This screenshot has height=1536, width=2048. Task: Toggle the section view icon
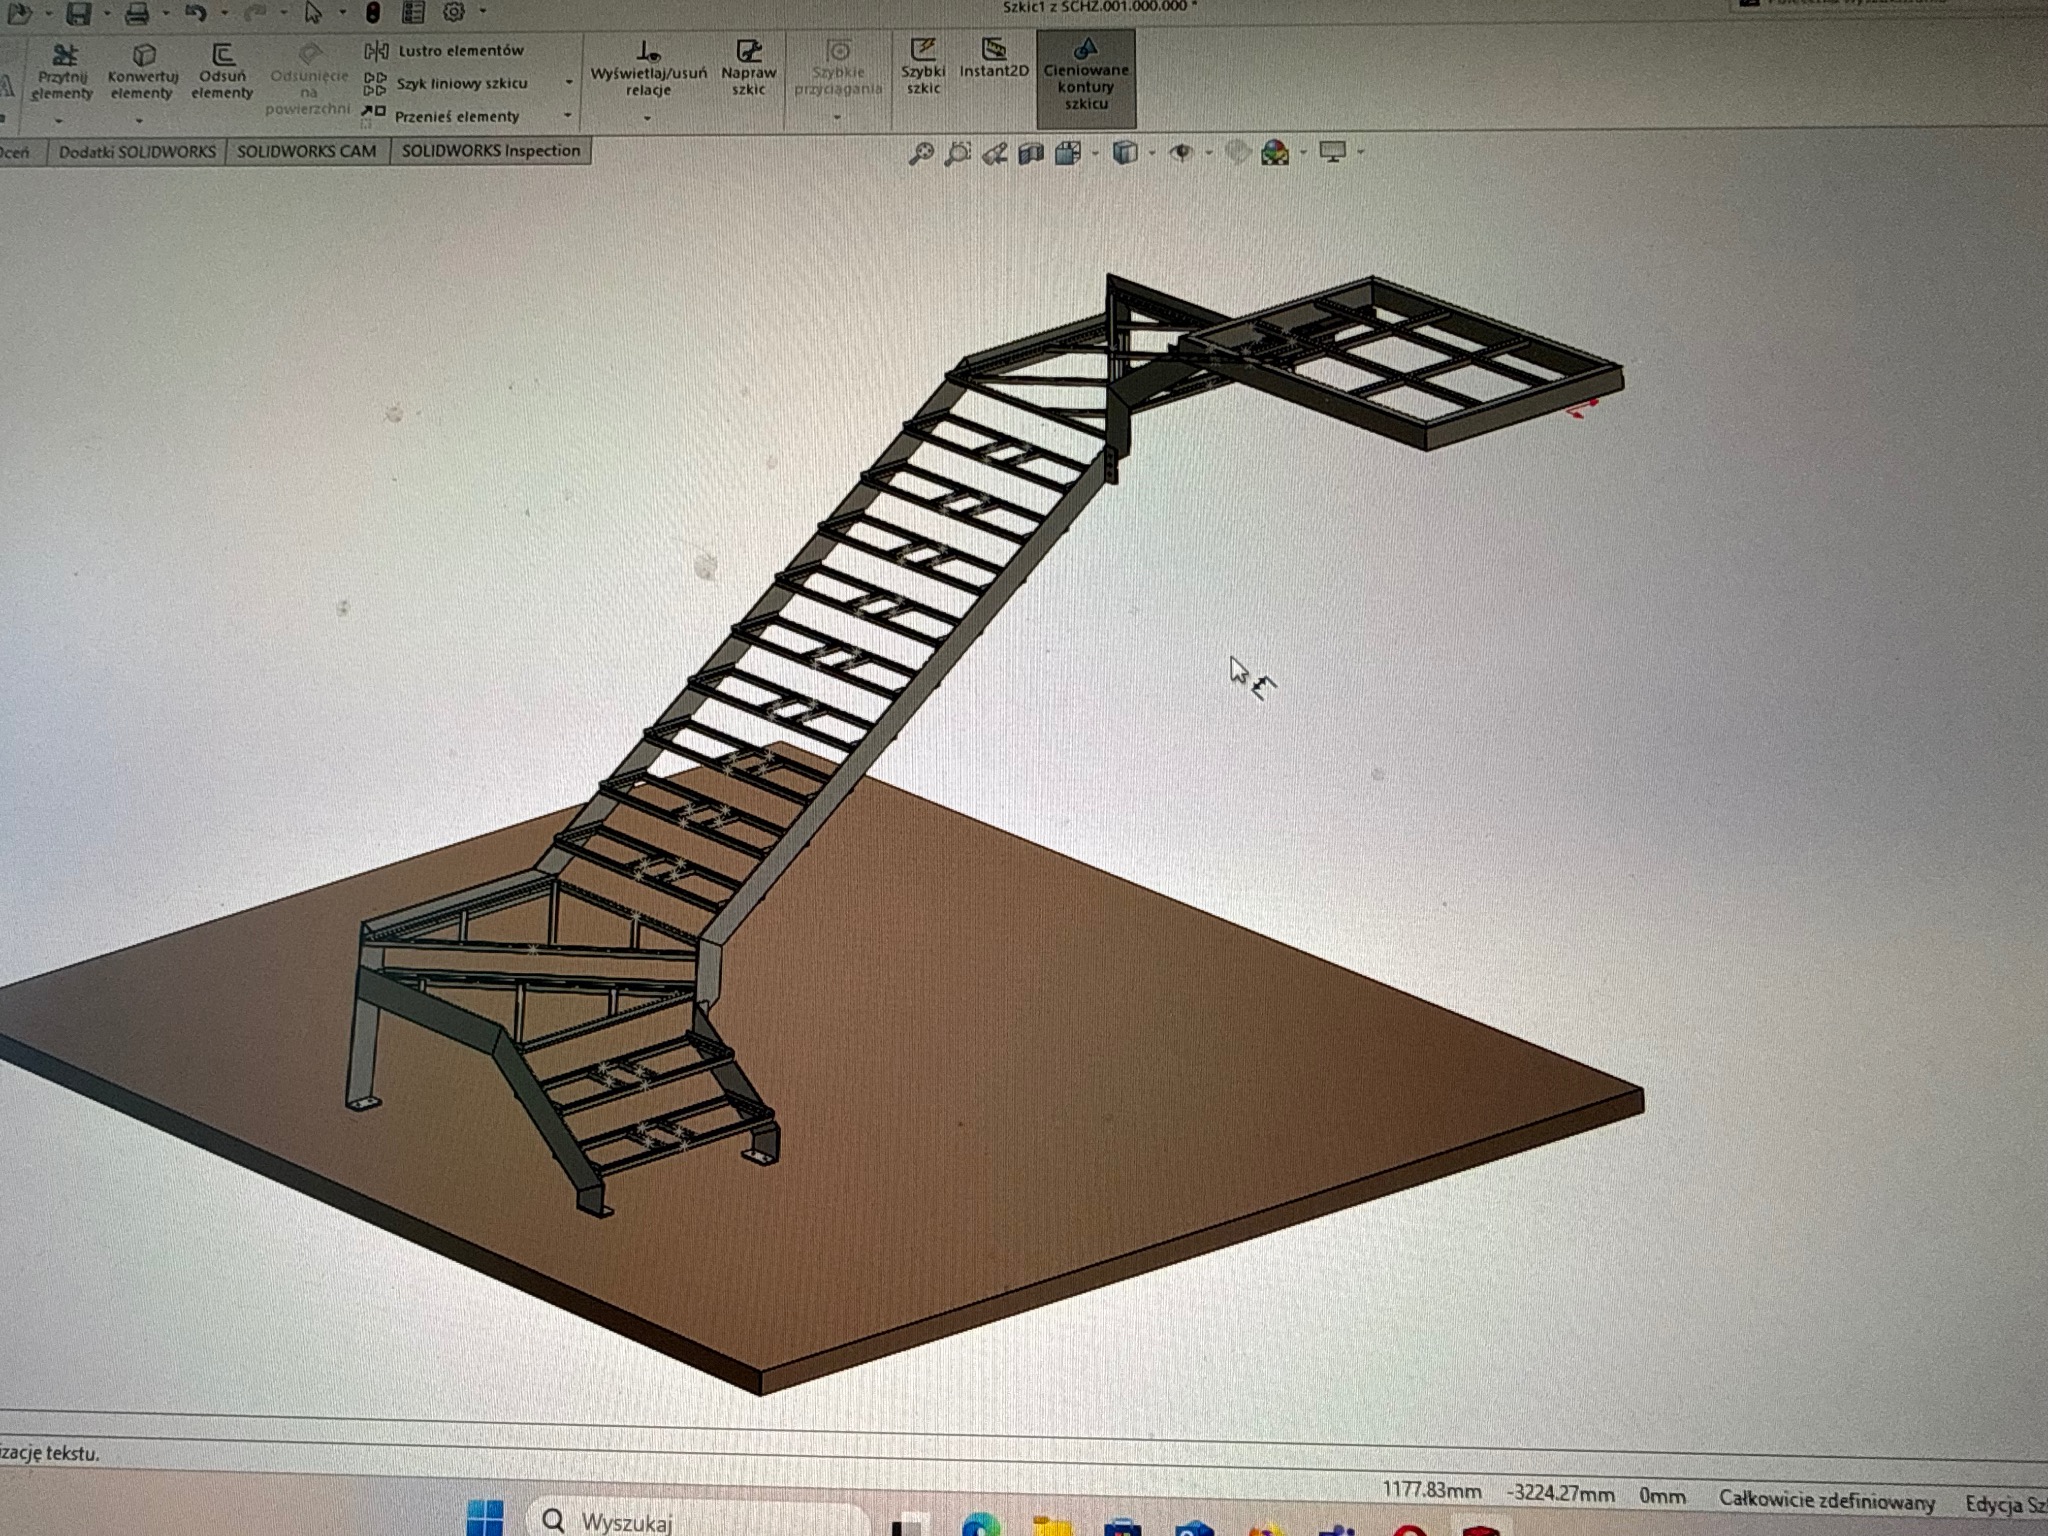click(1031, 152)
